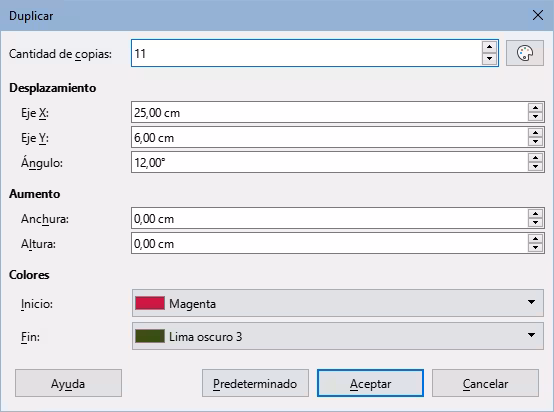Decrease the Altura enlargement value
Screen dimensions: 554x412
pyautogui.click(x=536, y=248)
